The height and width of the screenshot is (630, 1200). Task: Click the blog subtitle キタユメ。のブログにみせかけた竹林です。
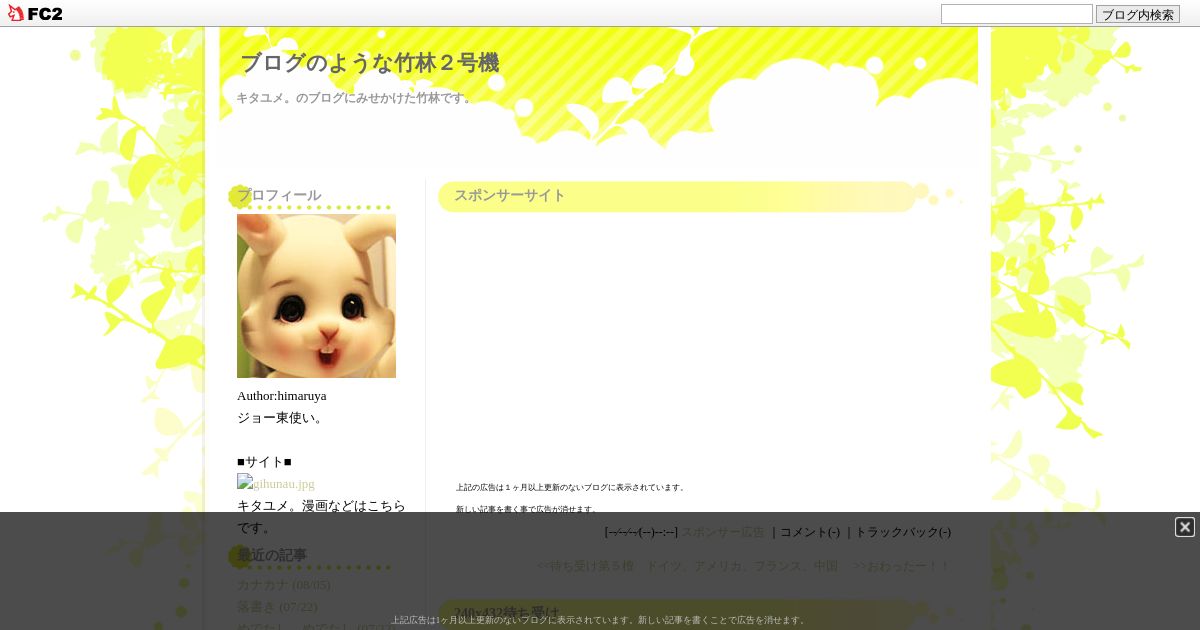coord(355,98)
